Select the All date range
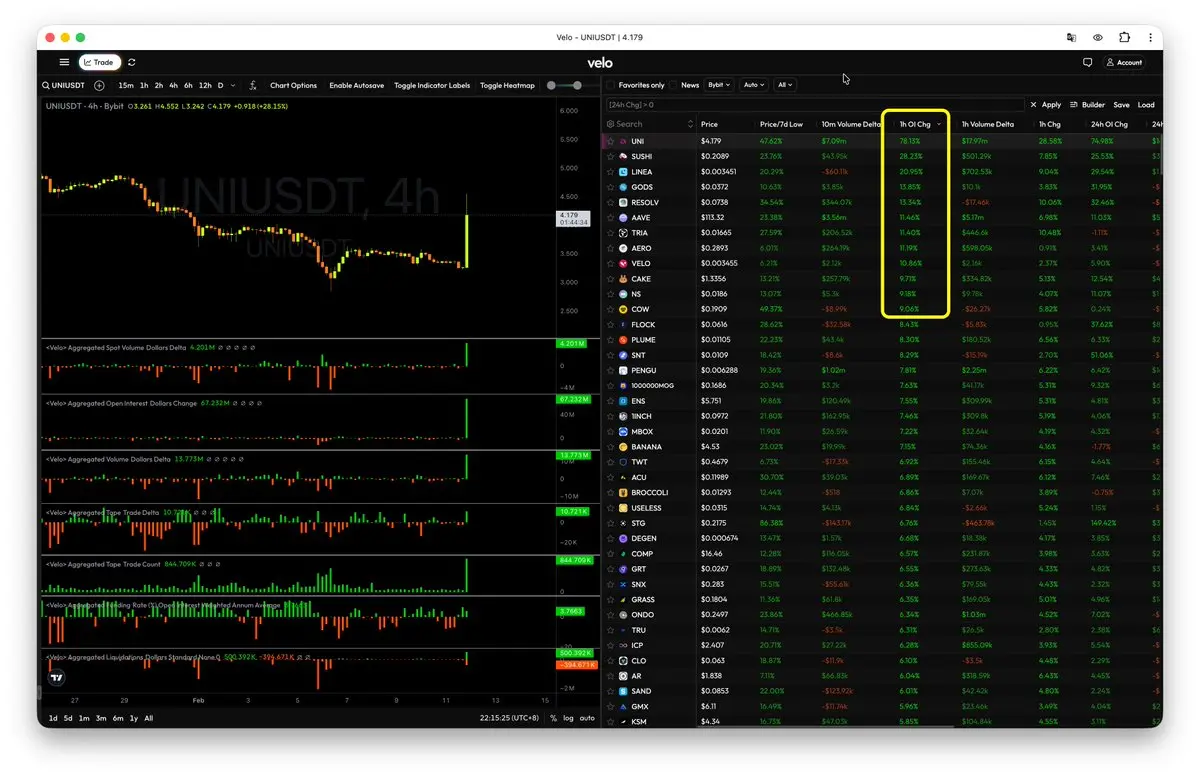 [x=149, y=718]
